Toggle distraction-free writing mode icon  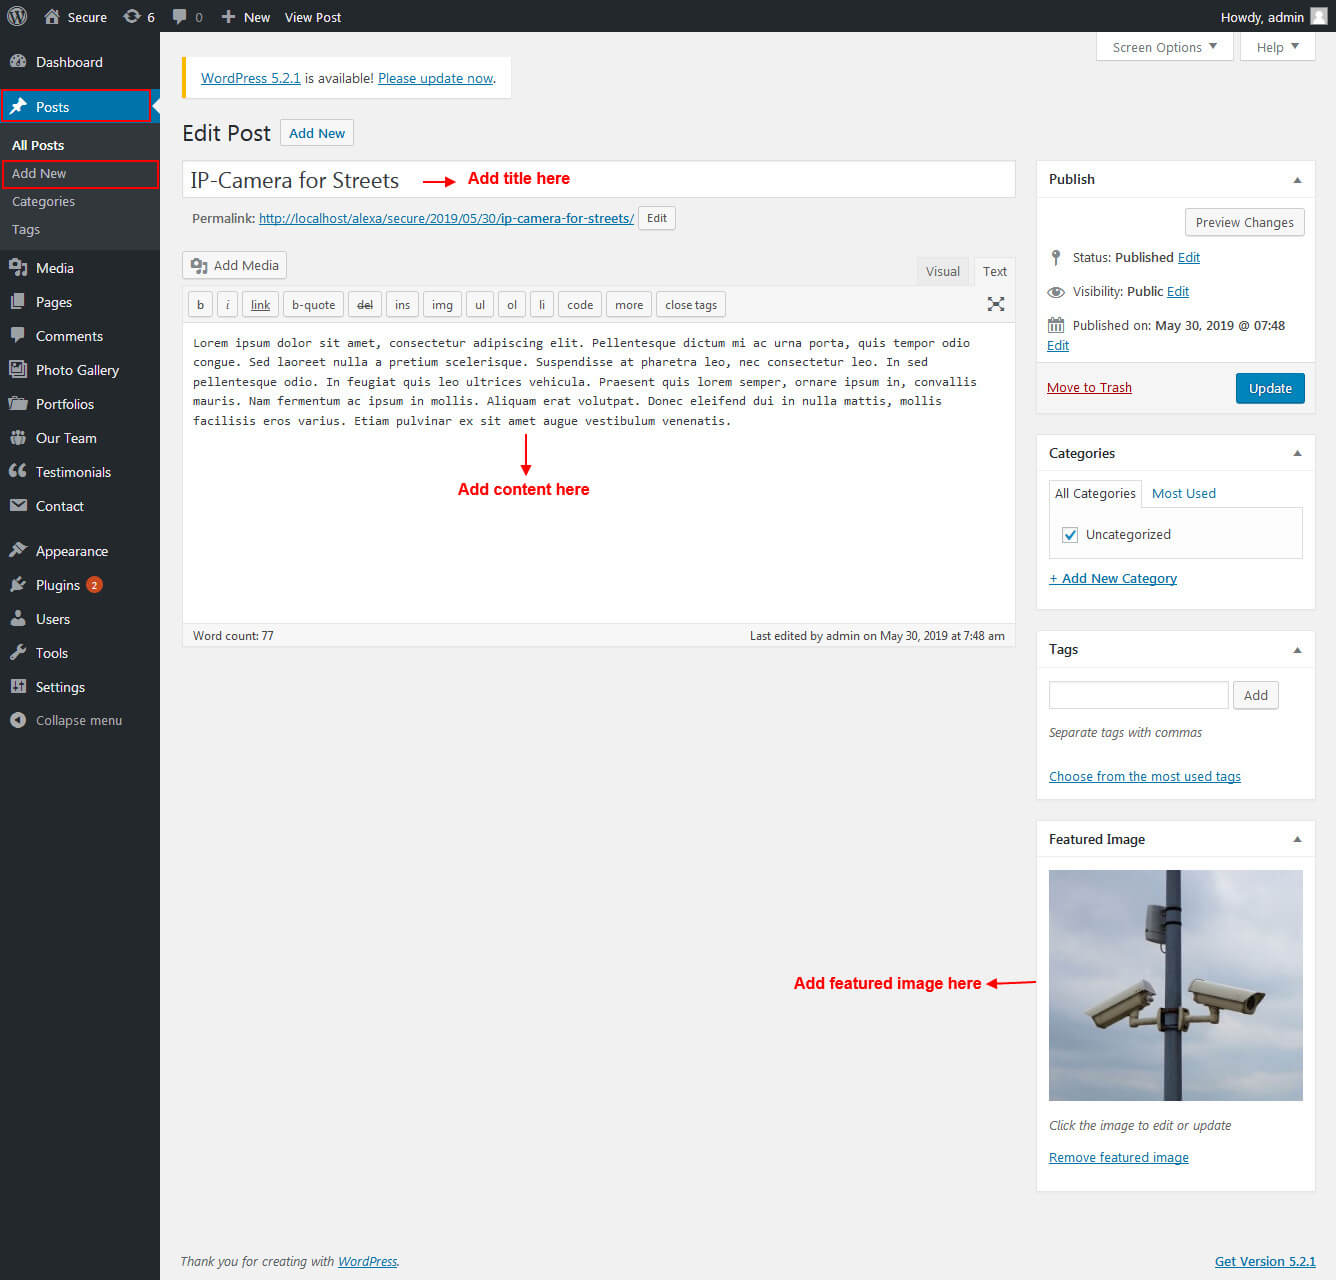[x=996, y=304]
